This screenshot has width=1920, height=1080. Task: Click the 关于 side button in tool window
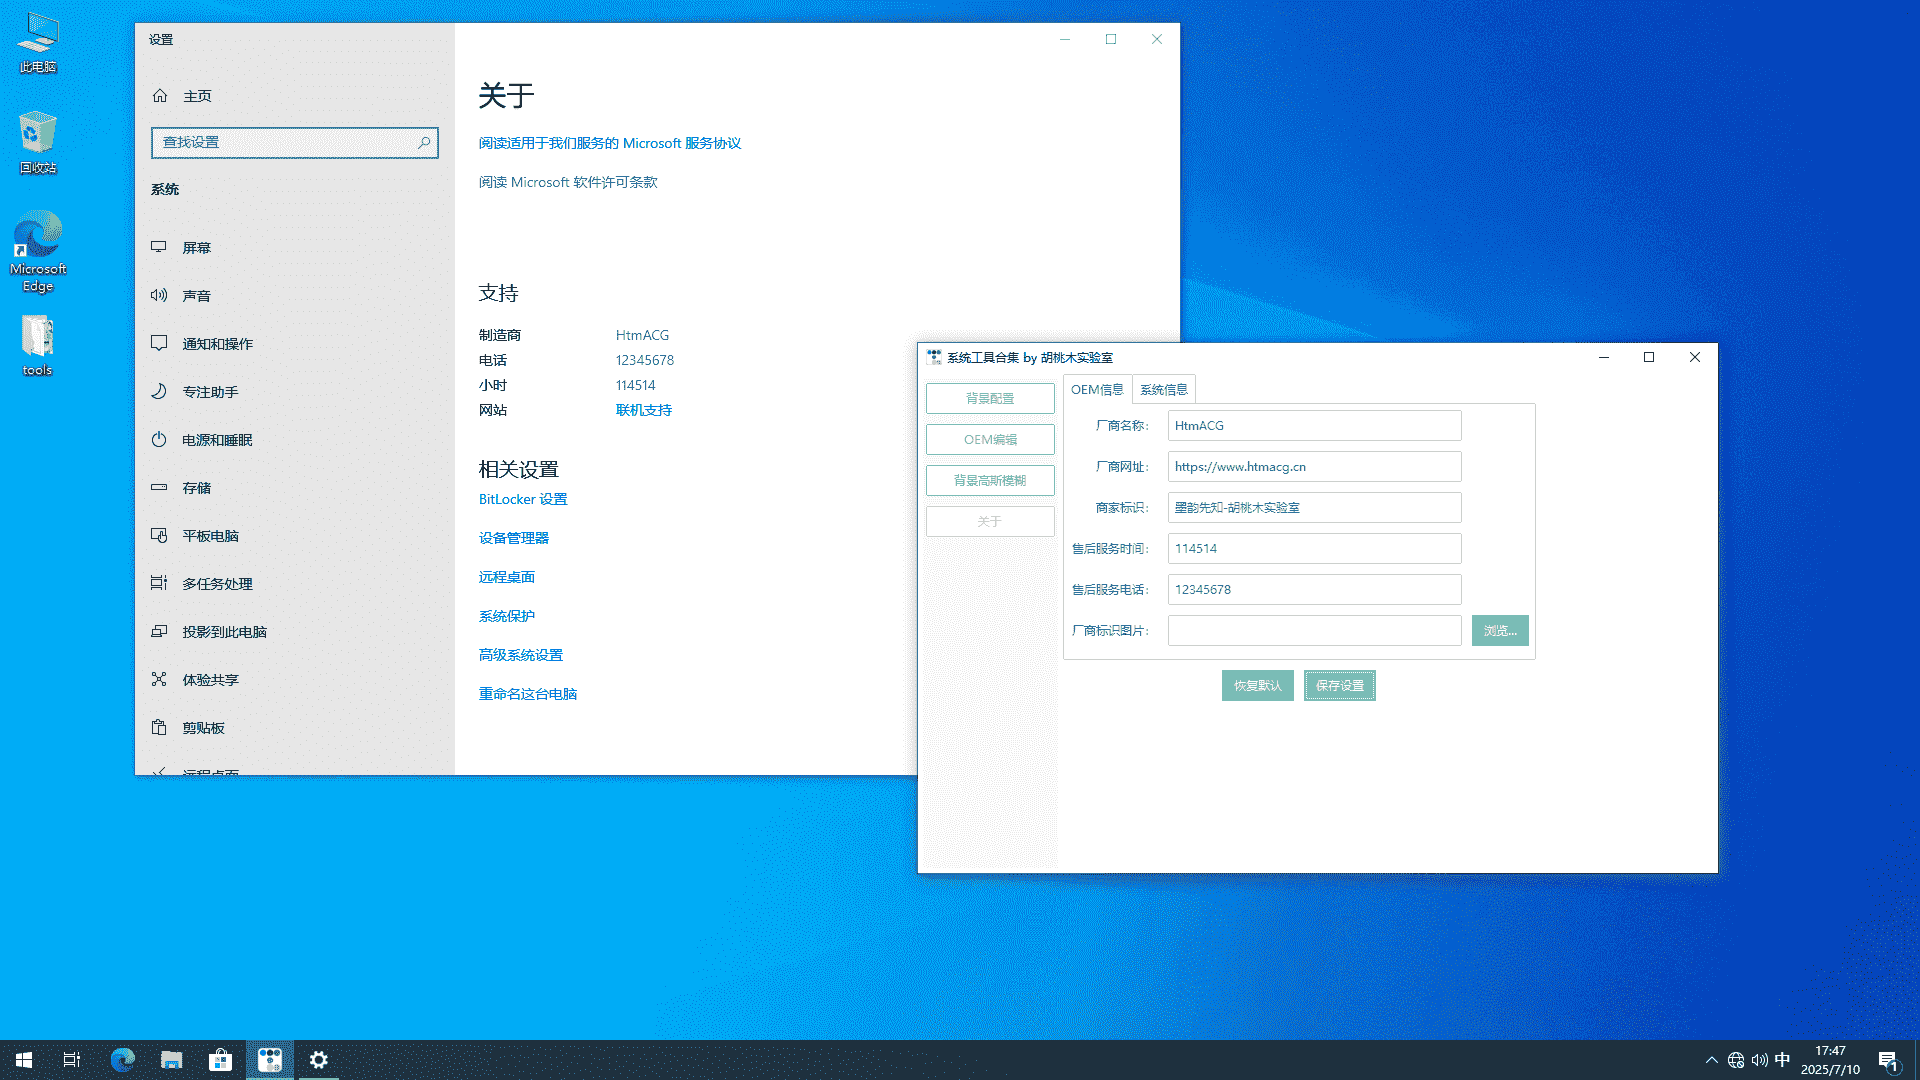point(990,521)
